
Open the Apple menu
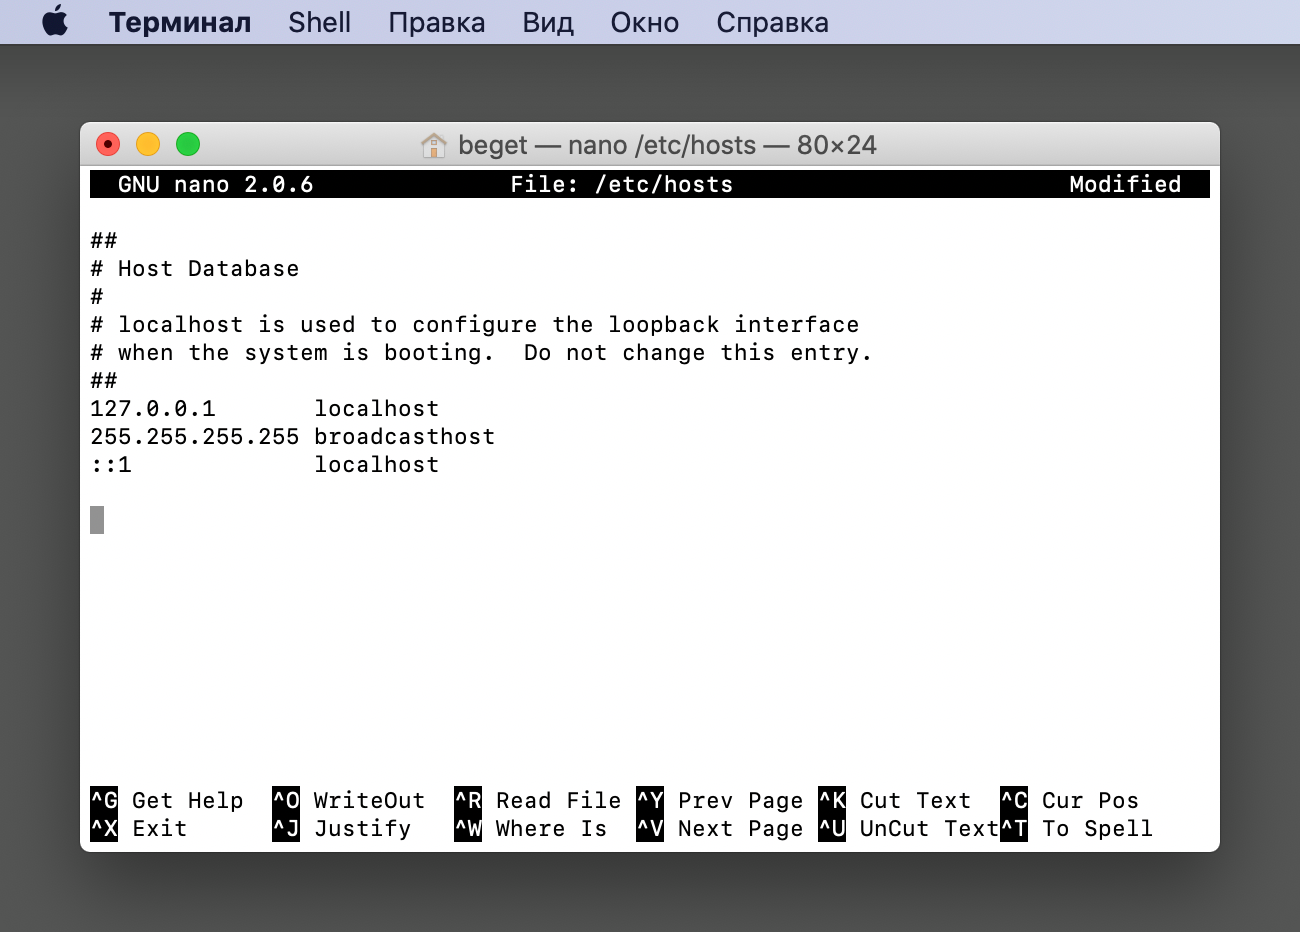click(x=55, y=22)
